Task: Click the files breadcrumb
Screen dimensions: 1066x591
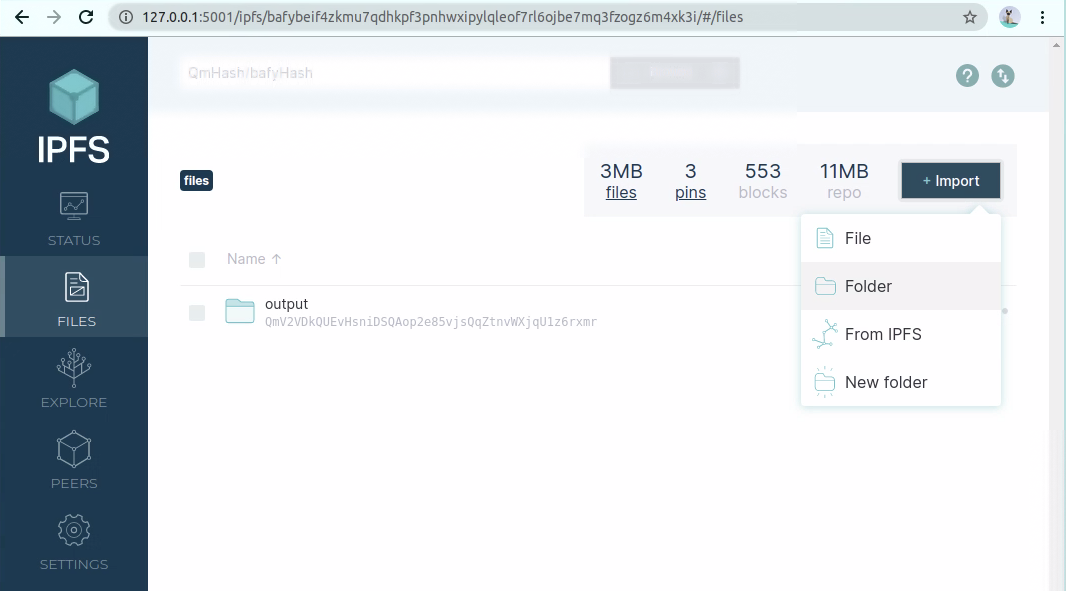Action: [x=196, y=181]
